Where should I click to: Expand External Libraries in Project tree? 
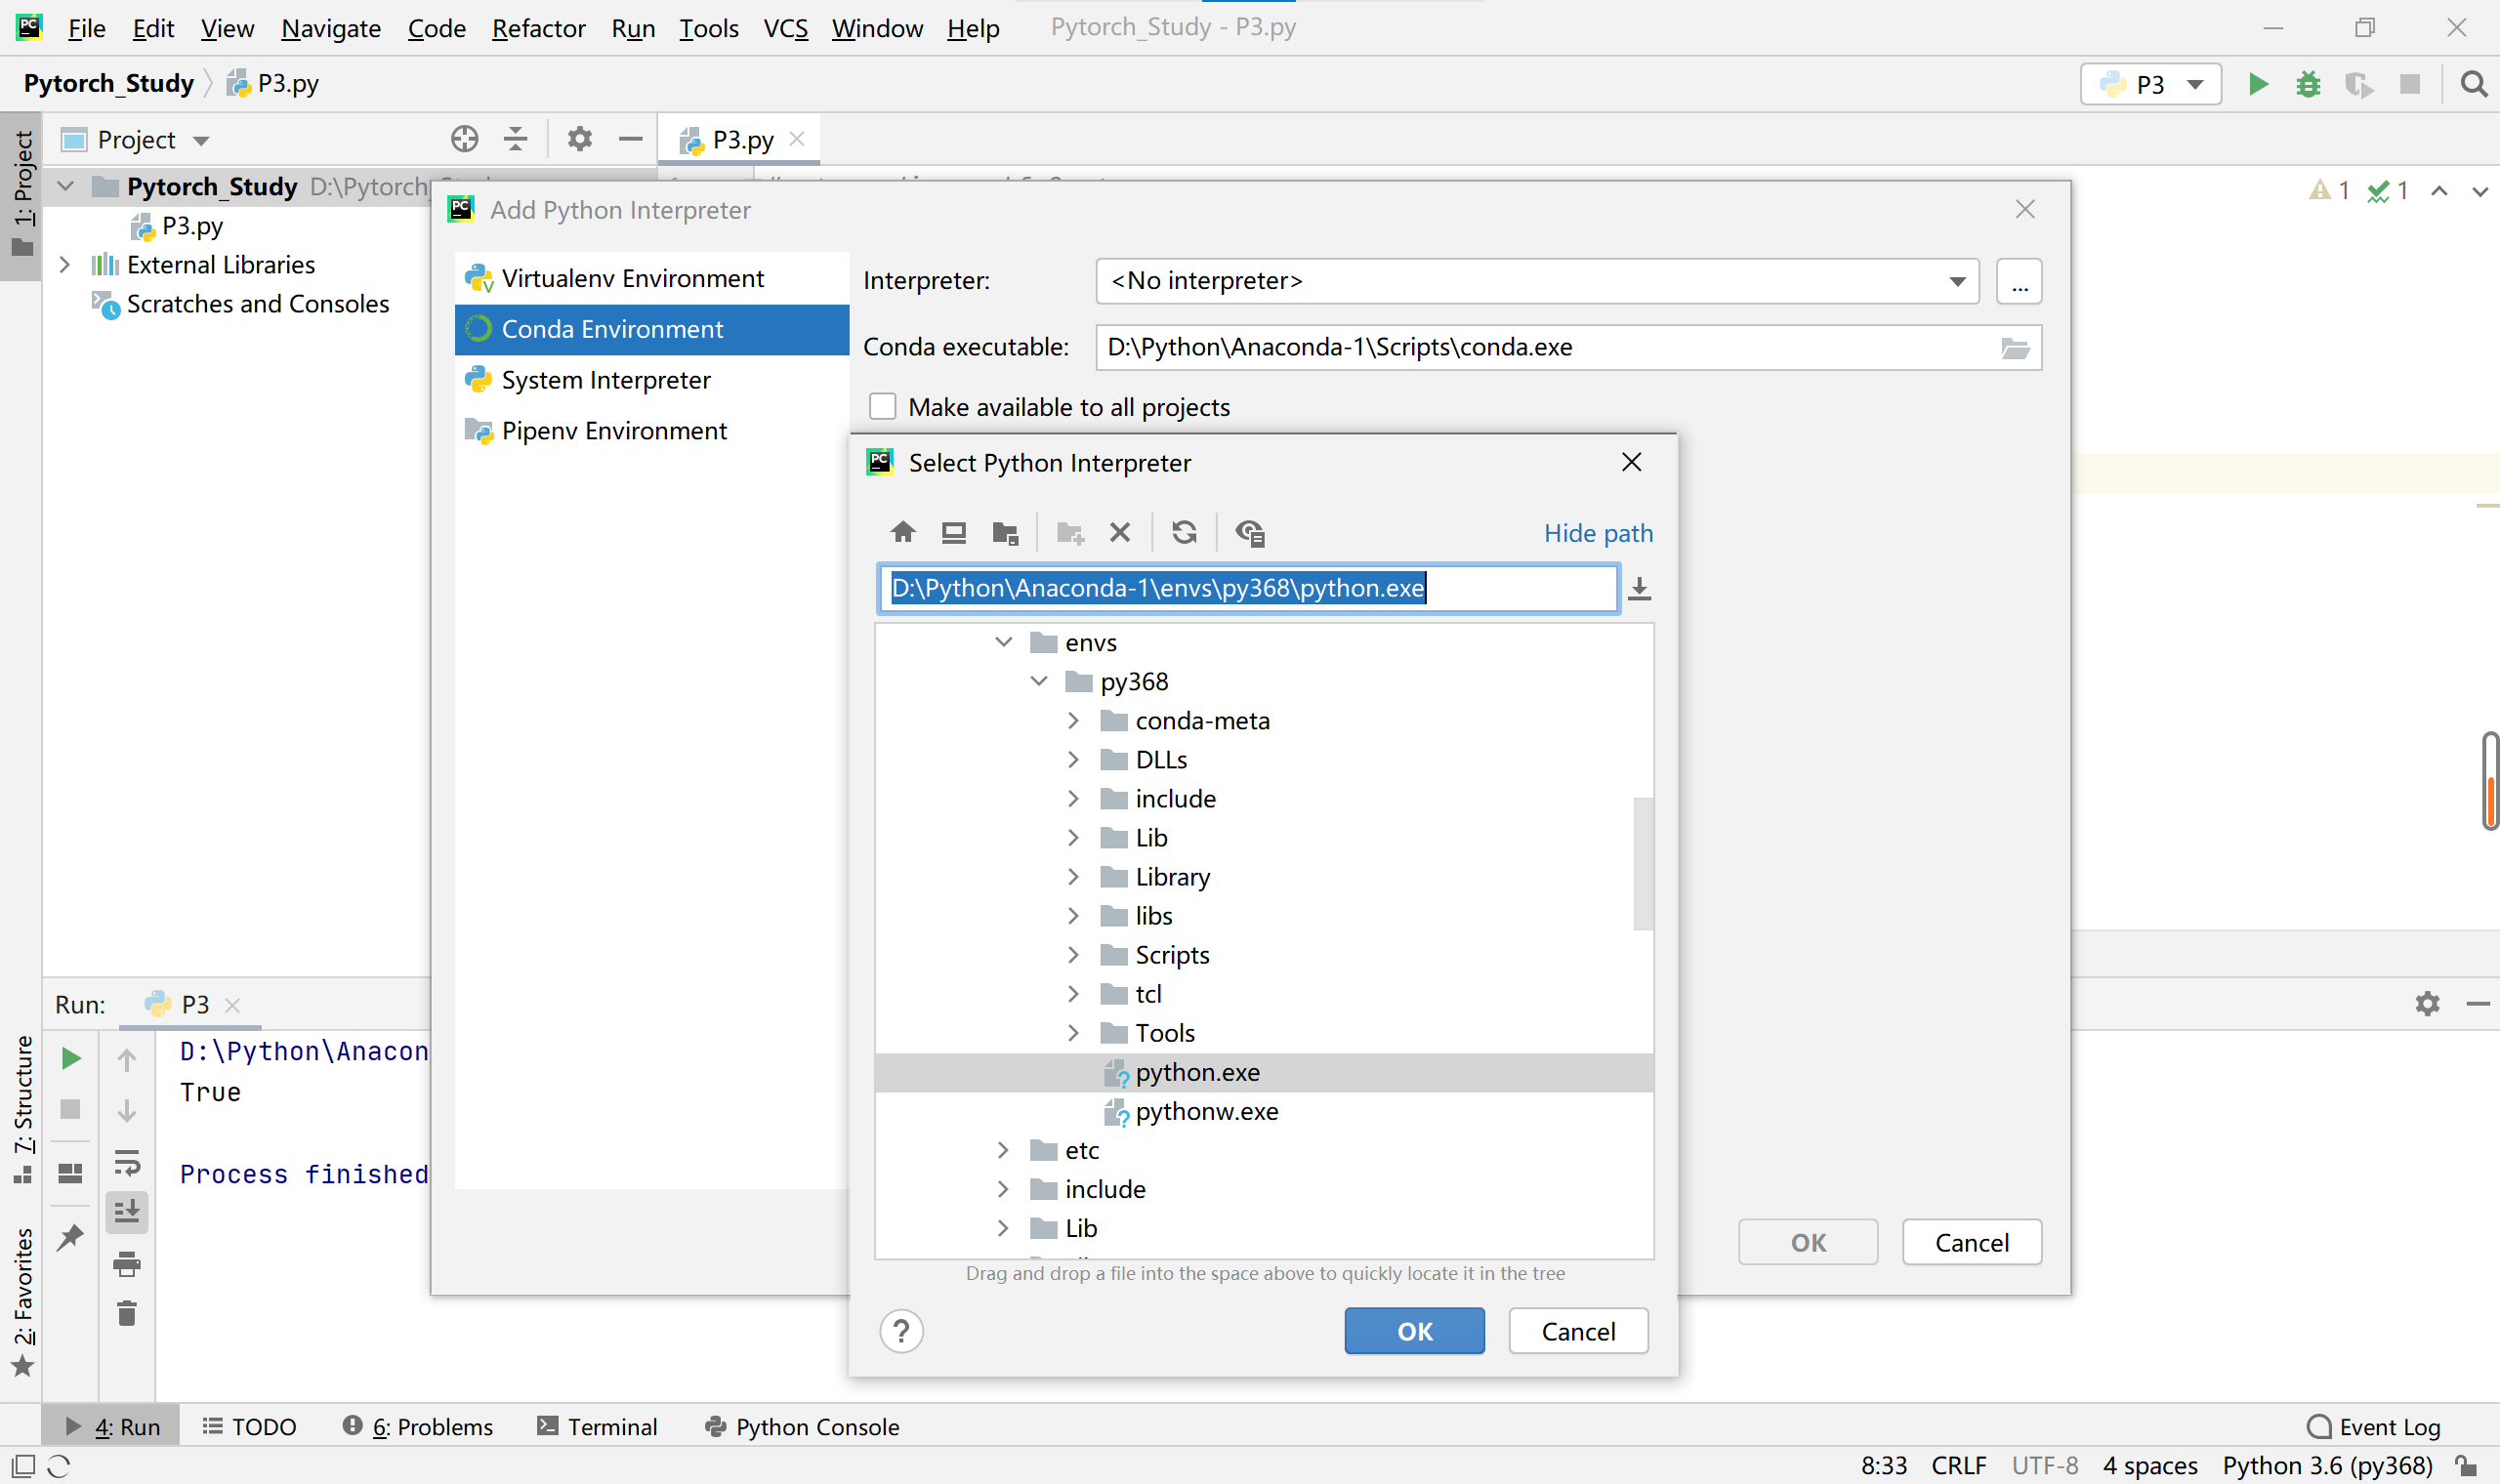click(65, 265)
